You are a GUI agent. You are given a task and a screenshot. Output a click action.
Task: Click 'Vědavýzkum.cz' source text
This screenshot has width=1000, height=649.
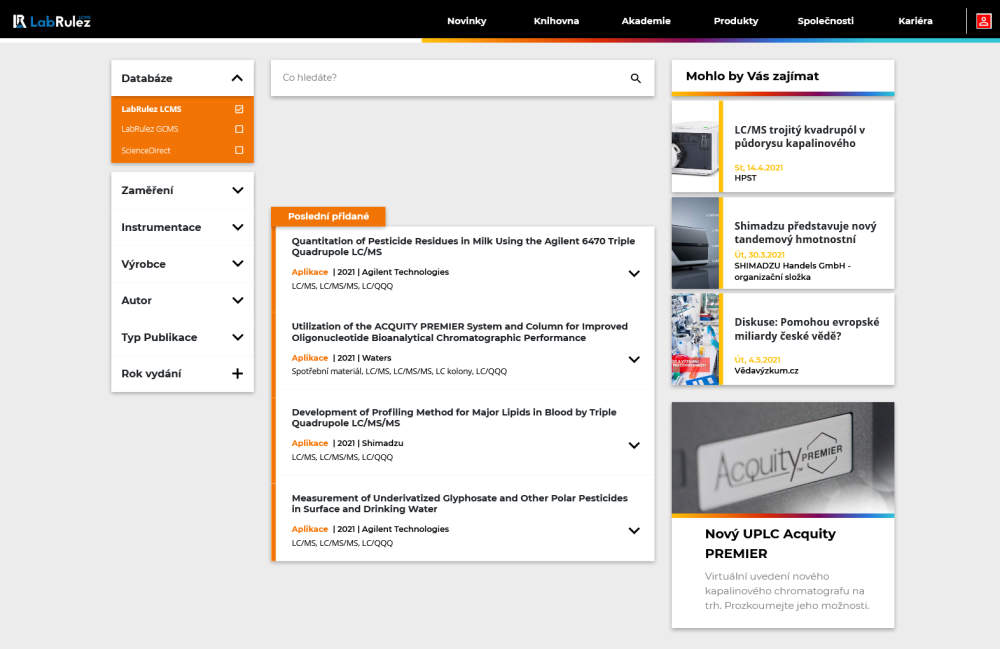click(x=766, y=370)
